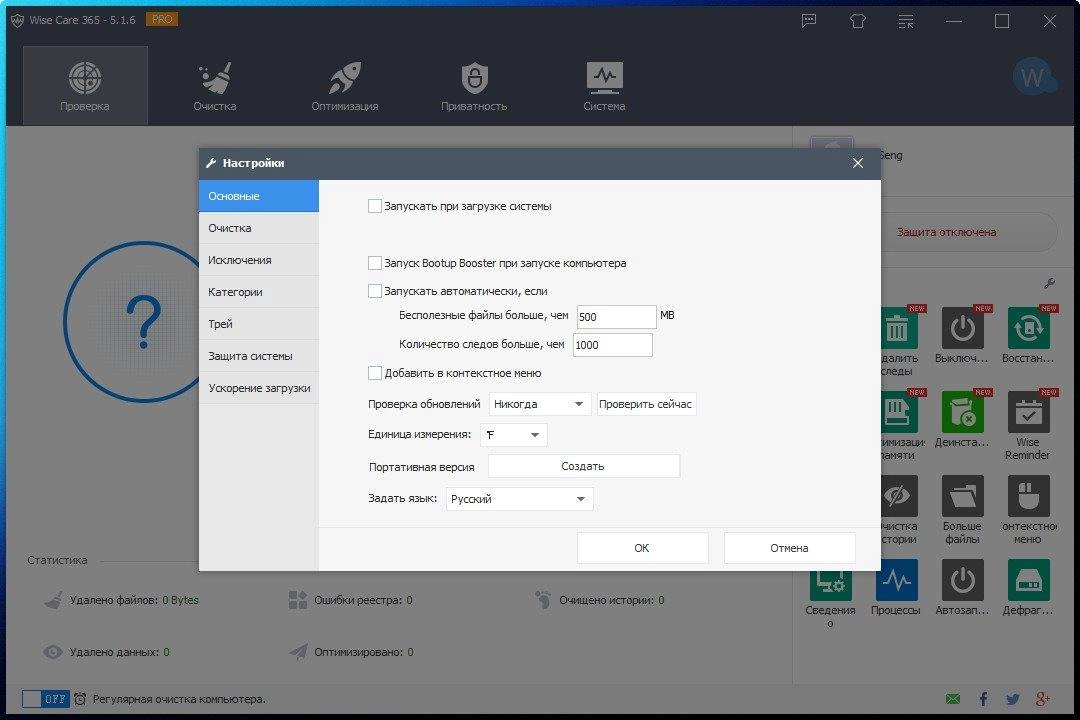1080x720 pixels.
Task: Click the Очищено истории: 0 statistic
Action: point(600,600)
